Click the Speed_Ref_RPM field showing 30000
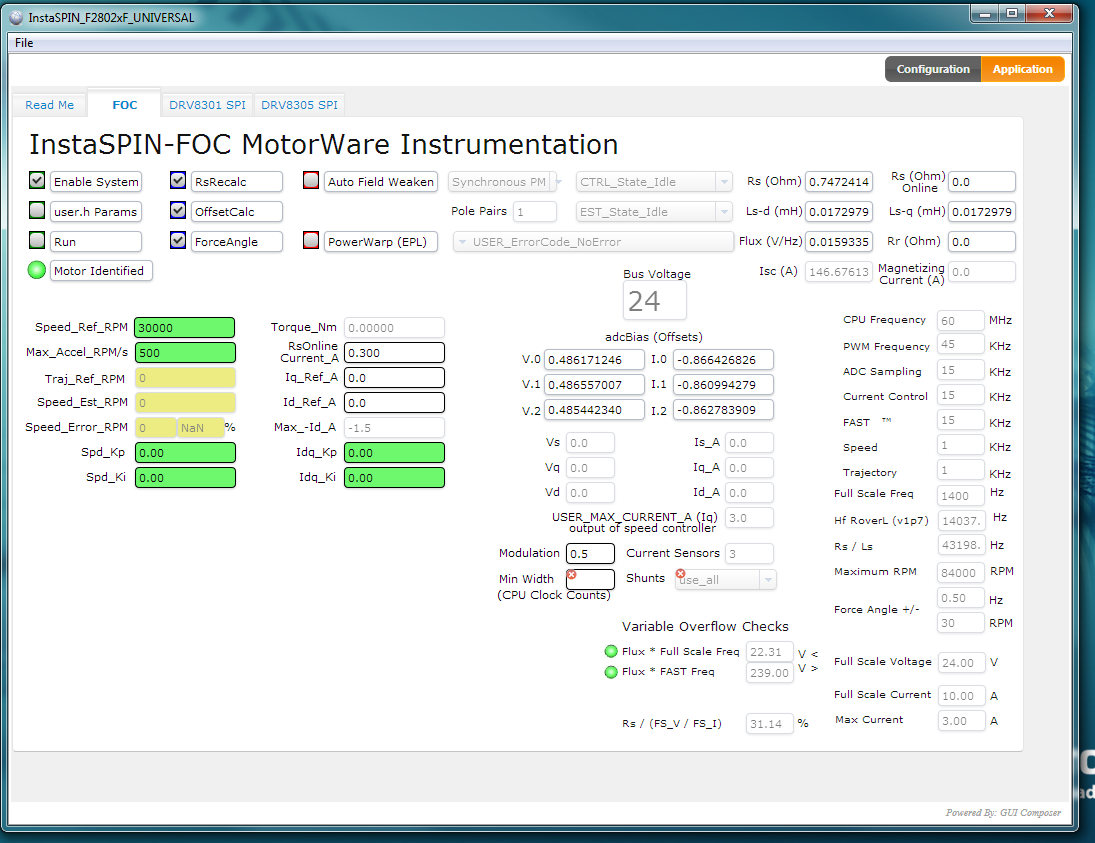The width and height of the screenshot is (1095, 843). coord(185,328)
